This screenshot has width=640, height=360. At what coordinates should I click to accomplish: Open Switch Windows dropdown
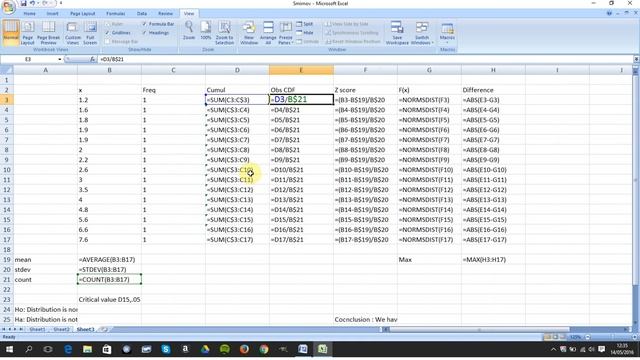click(x=422, y=33)
